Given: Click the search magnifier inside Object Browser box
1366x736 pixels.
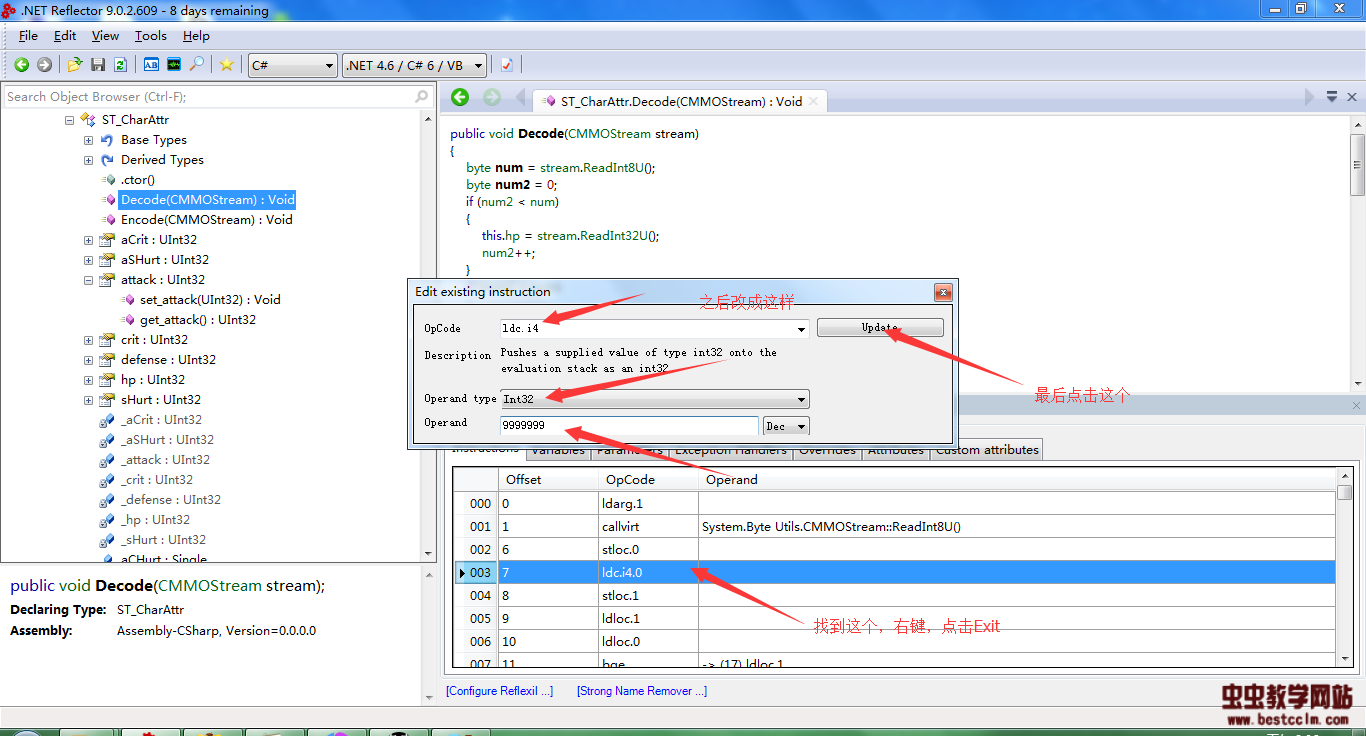Looking at the screenshot, I should [x=423, y=97].
